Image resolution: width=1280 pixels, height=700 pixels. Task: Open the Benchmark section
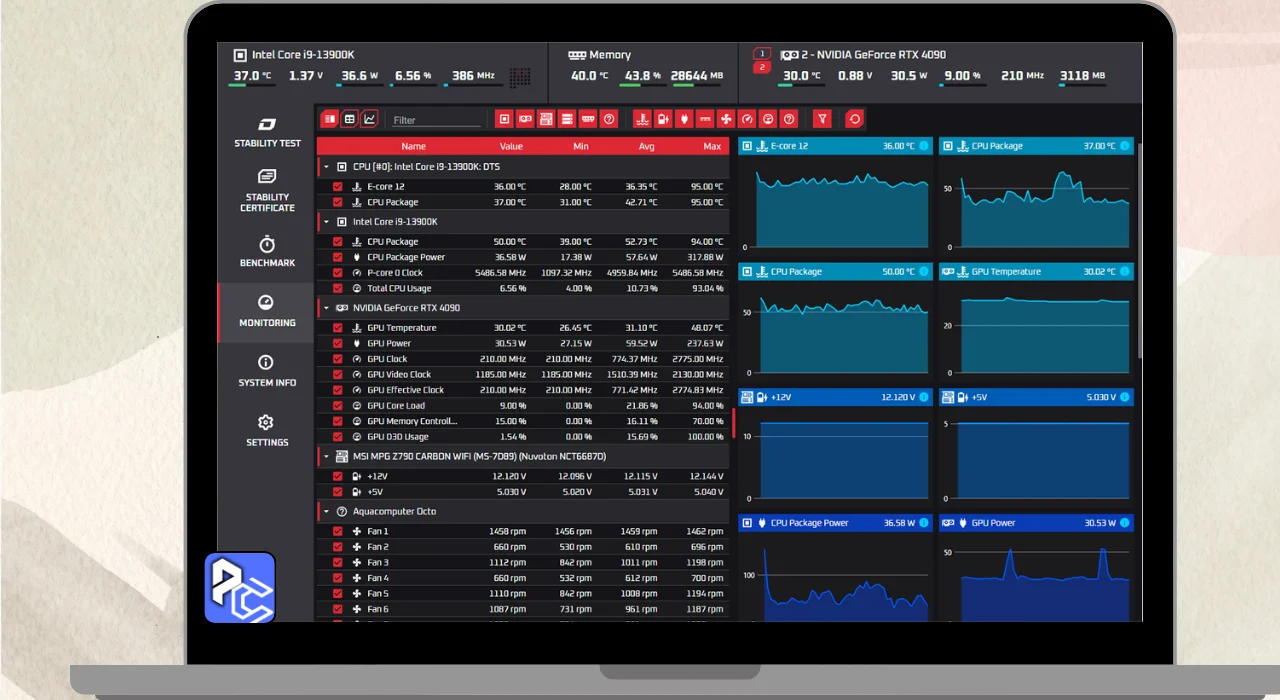coord(267,252)
